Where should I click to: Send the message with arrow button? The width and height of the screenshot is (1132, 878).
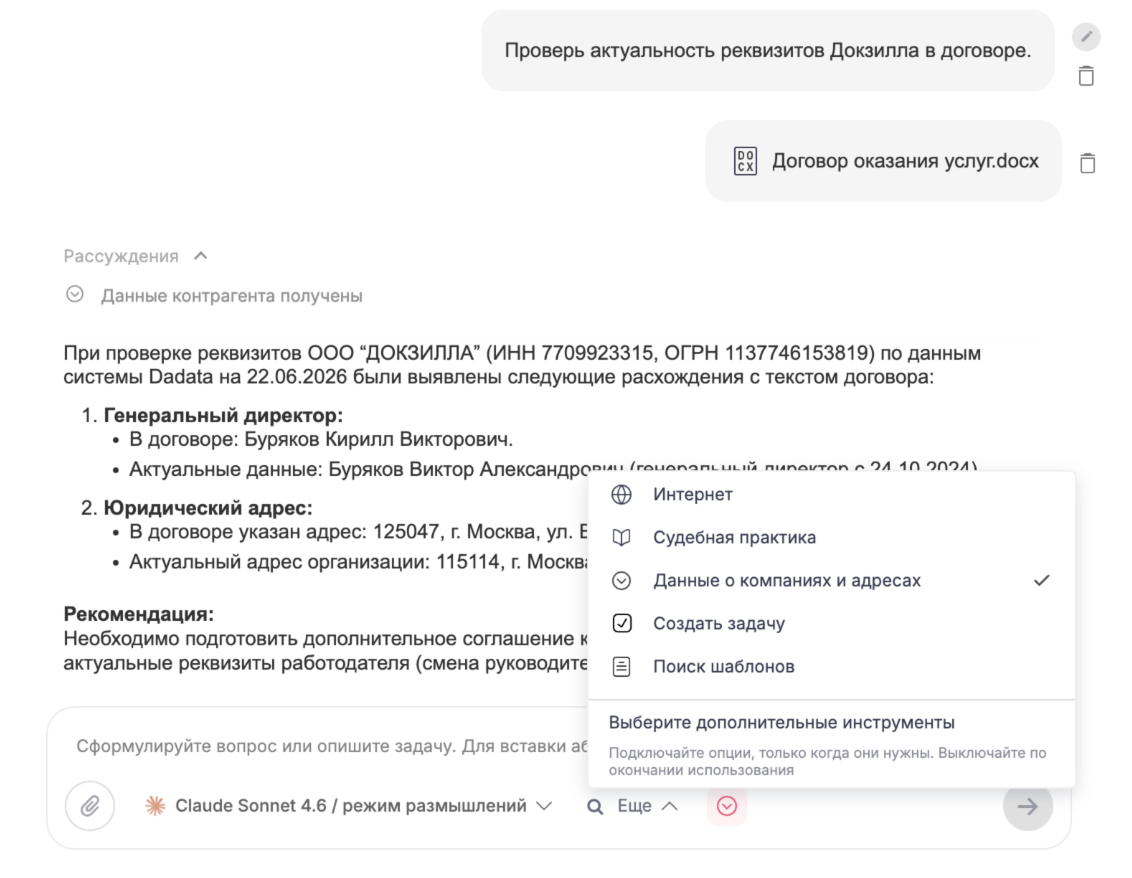pyautogui.click(x=1028, y=806)
